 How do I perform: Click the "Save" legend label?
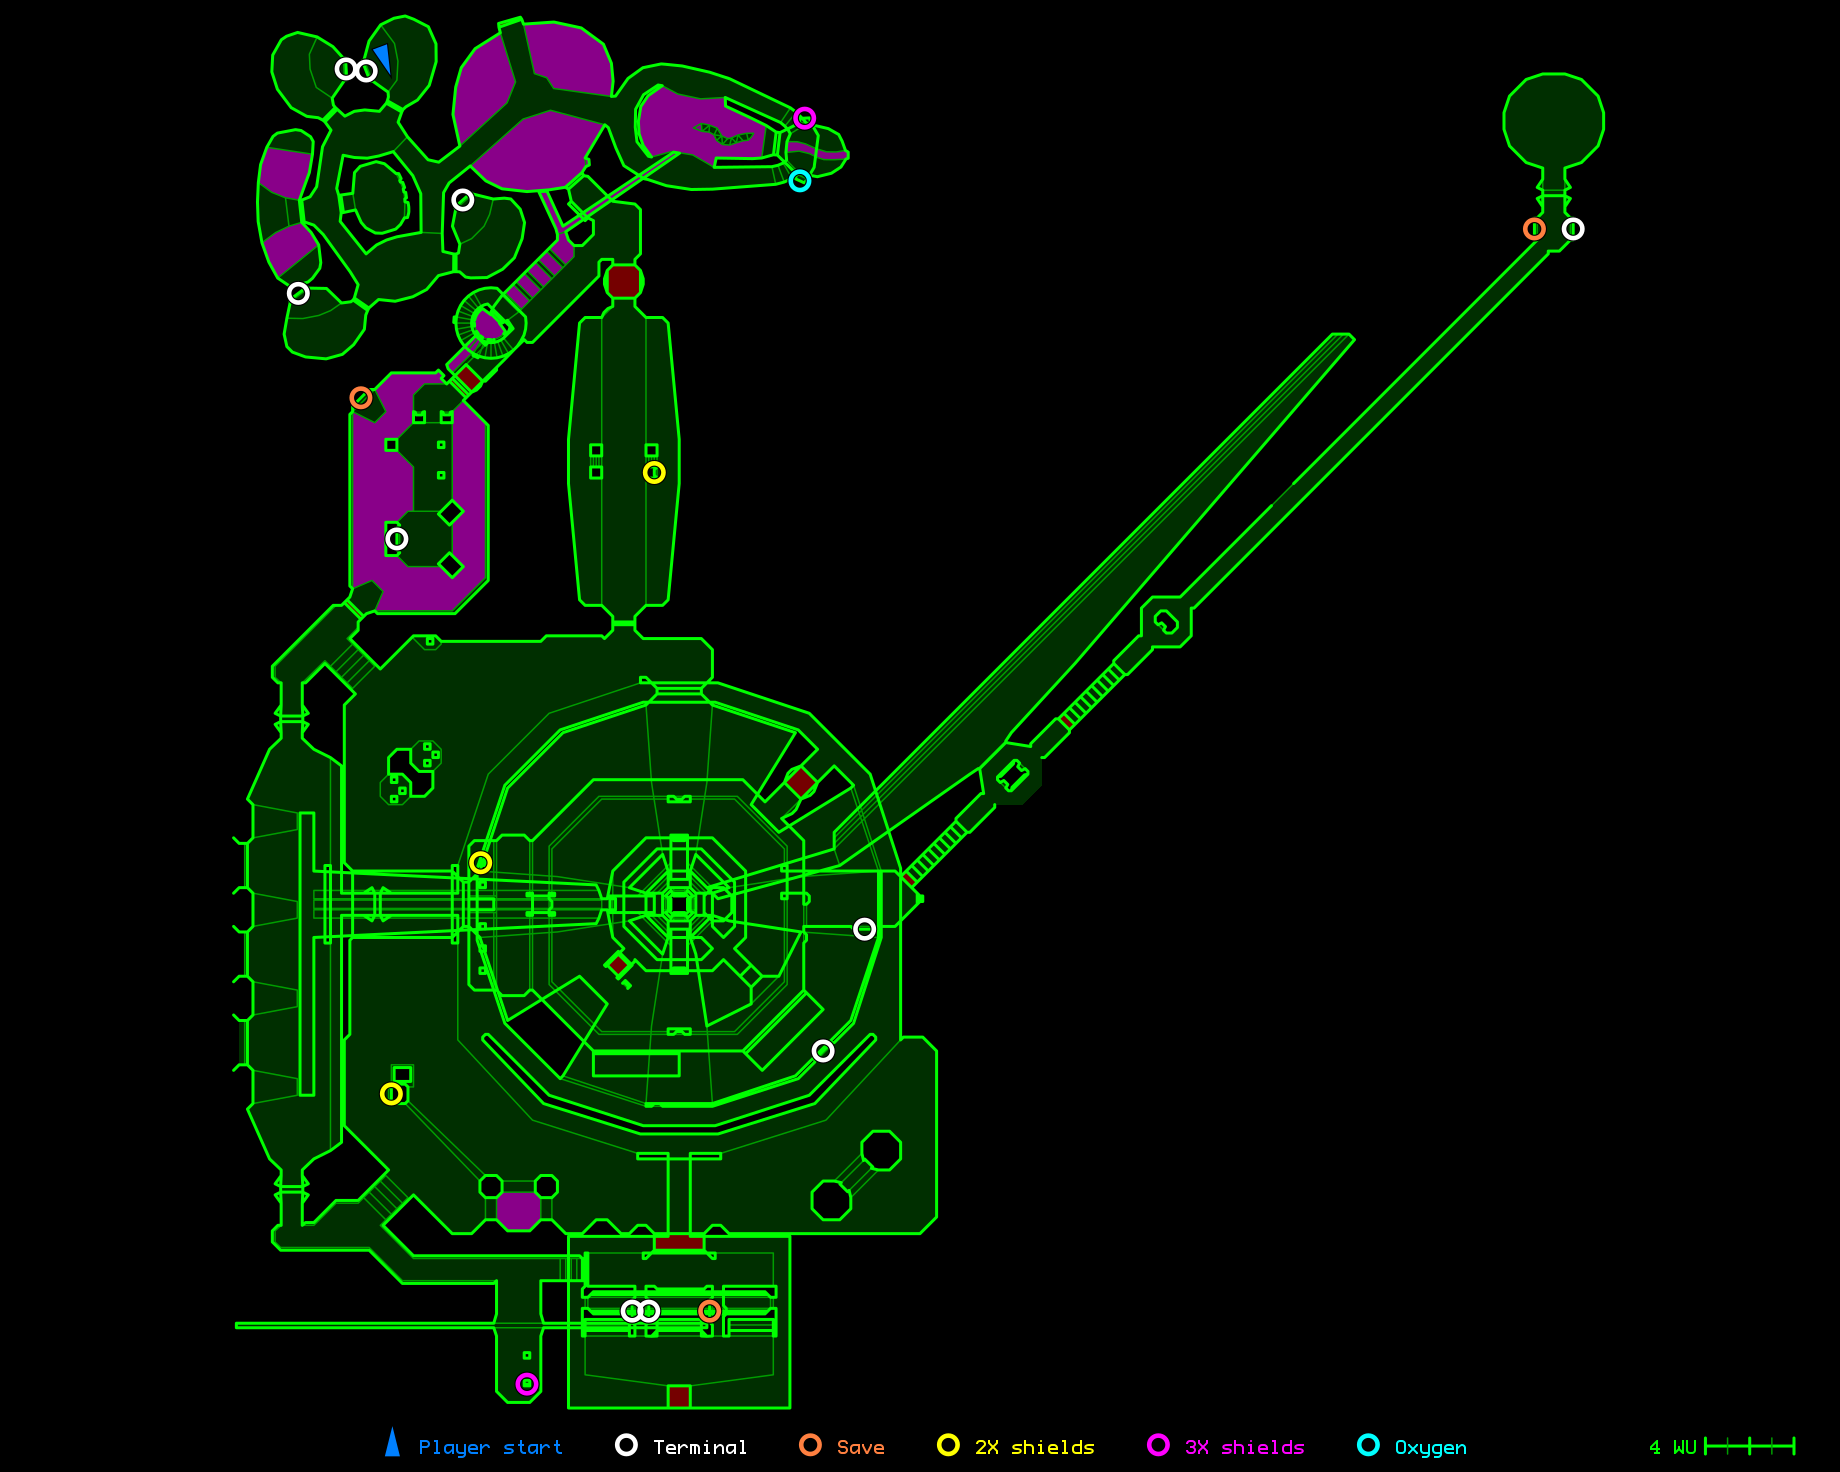pyautogui.click(x=861, y=1447)
